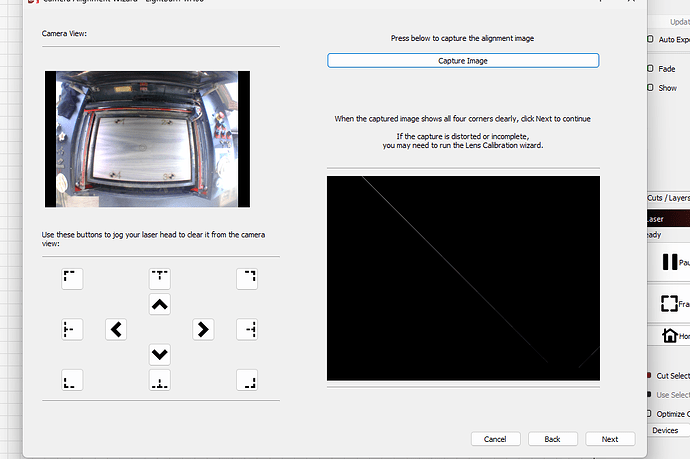Click Frame icon in Laser panel
The height and width of the screenshot is (459, 690).
pos(669,303)
